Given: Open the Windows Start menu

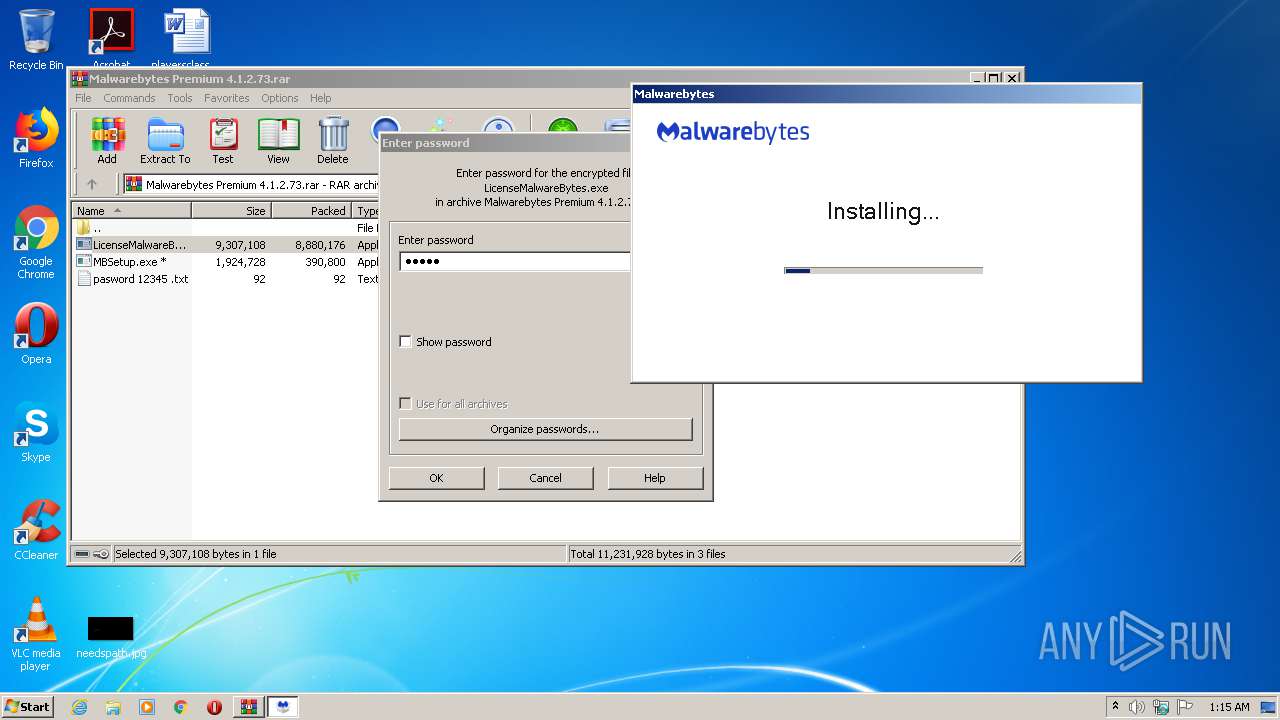Looking at the screenshot, I should 27,706.
